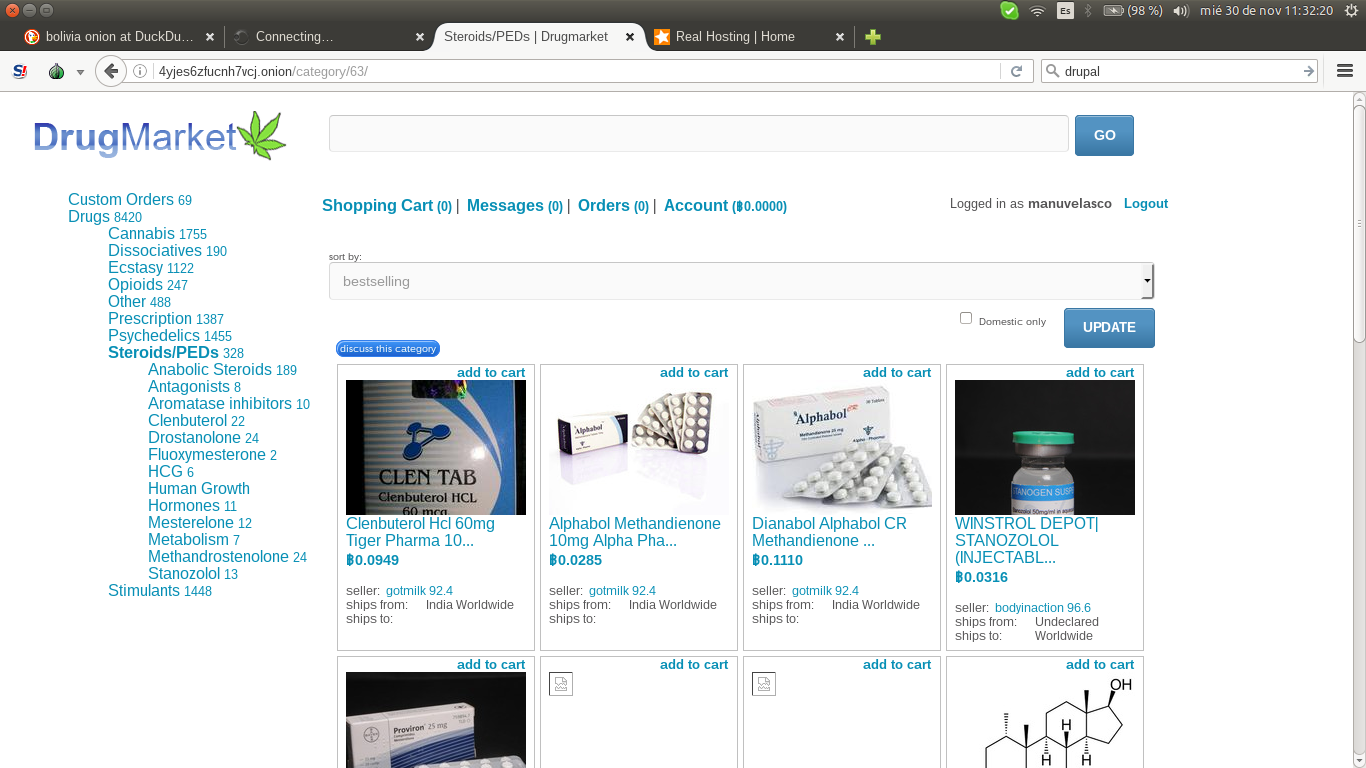Add WINSTROL DEPOT Stanozolol to cart
Viewport: 1366px width, 768px height.
[1100, 372]
